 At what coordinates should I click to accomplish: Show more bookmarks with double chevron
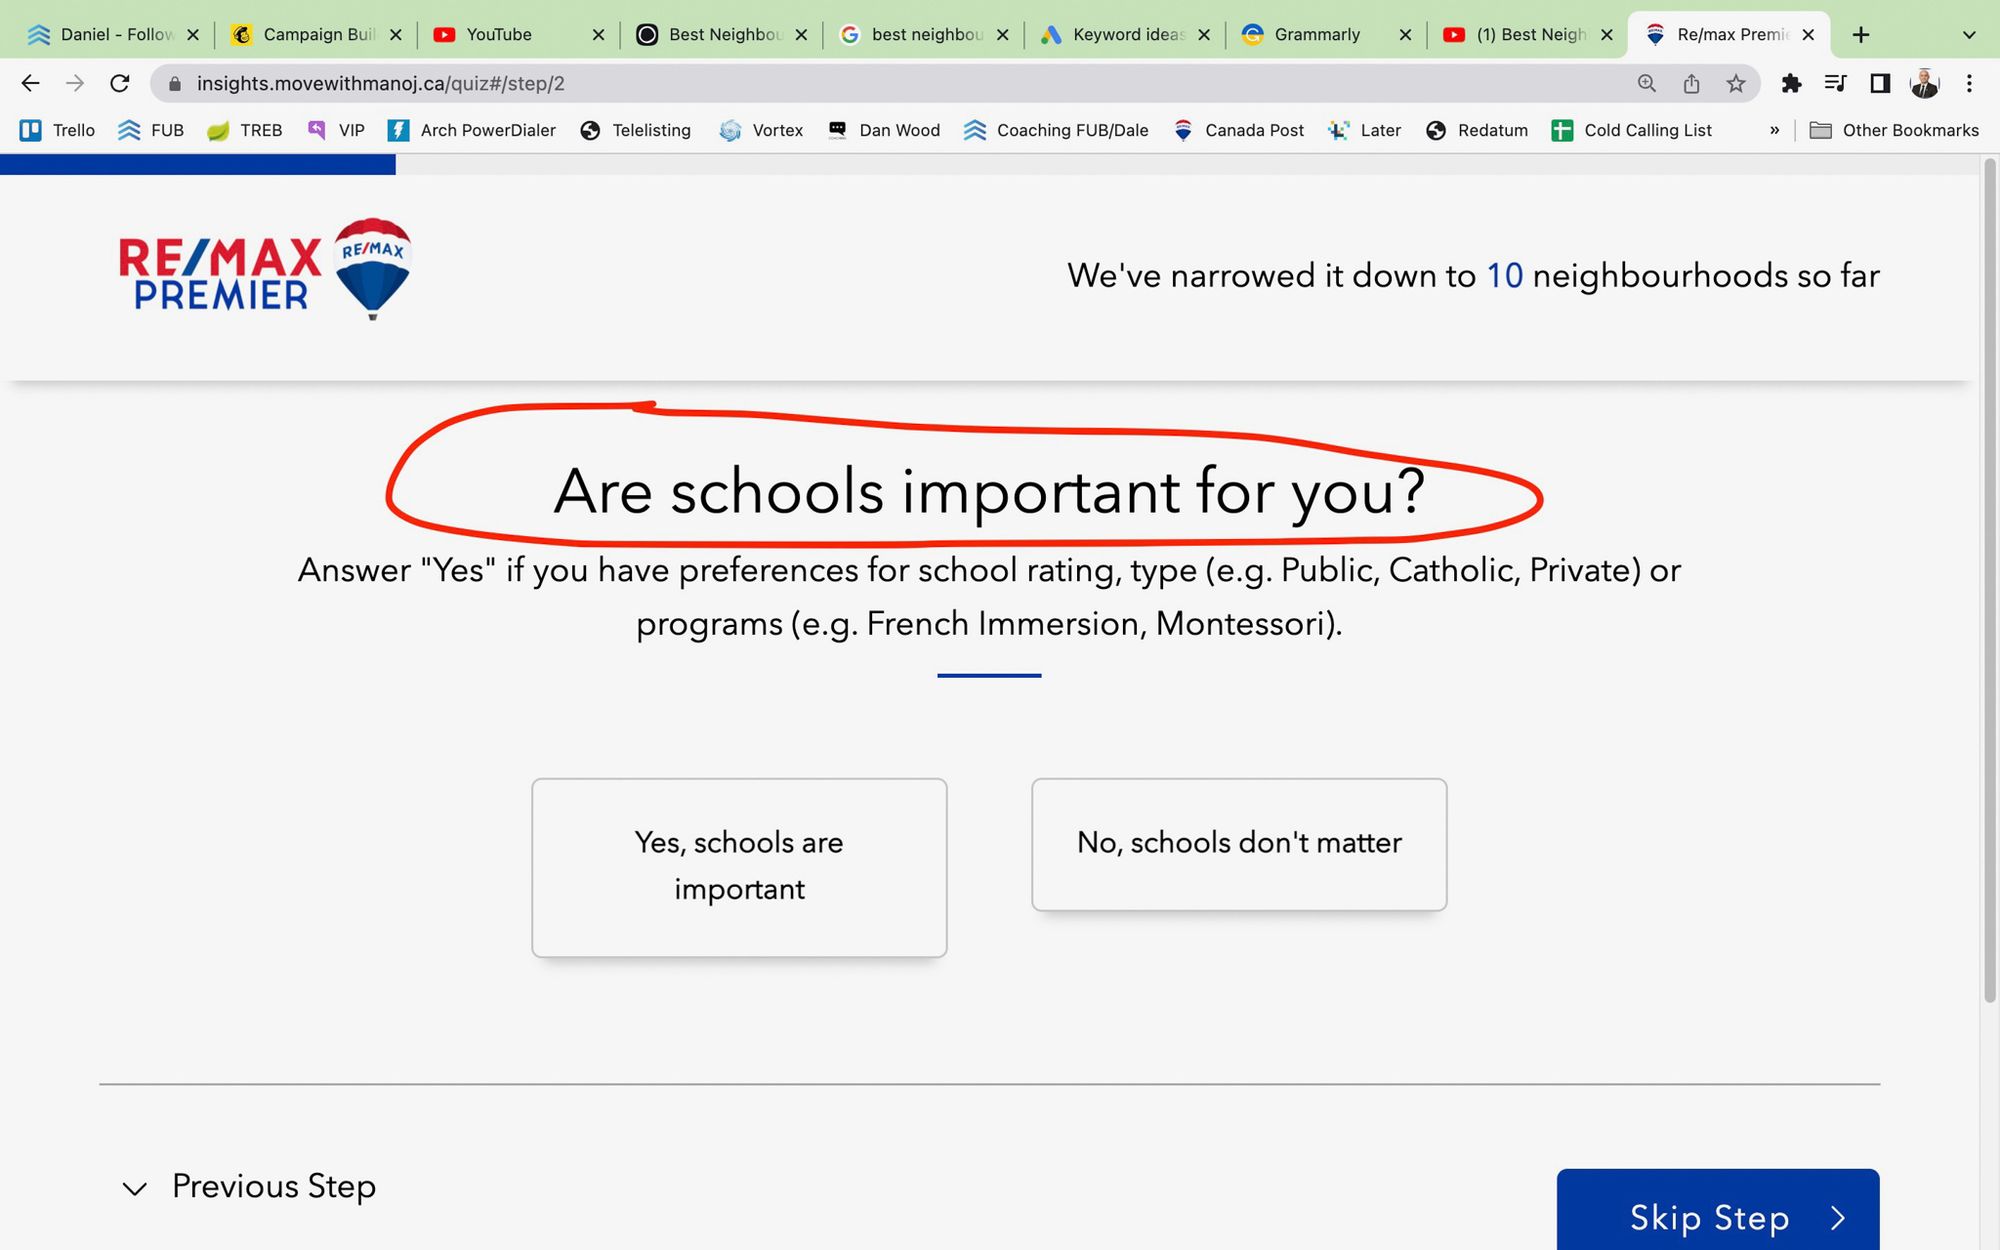click(1774, 130)
